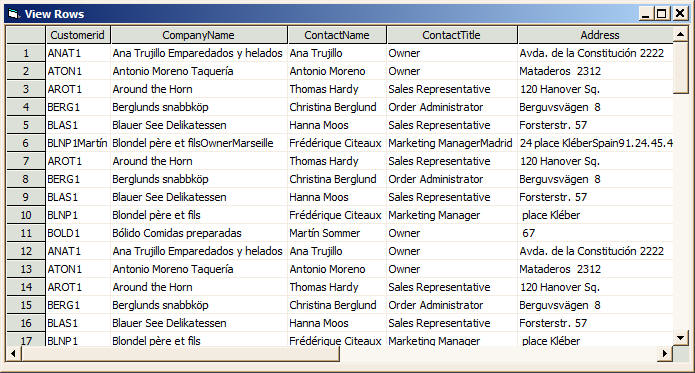Select row header 4

(x=26, y=107)
